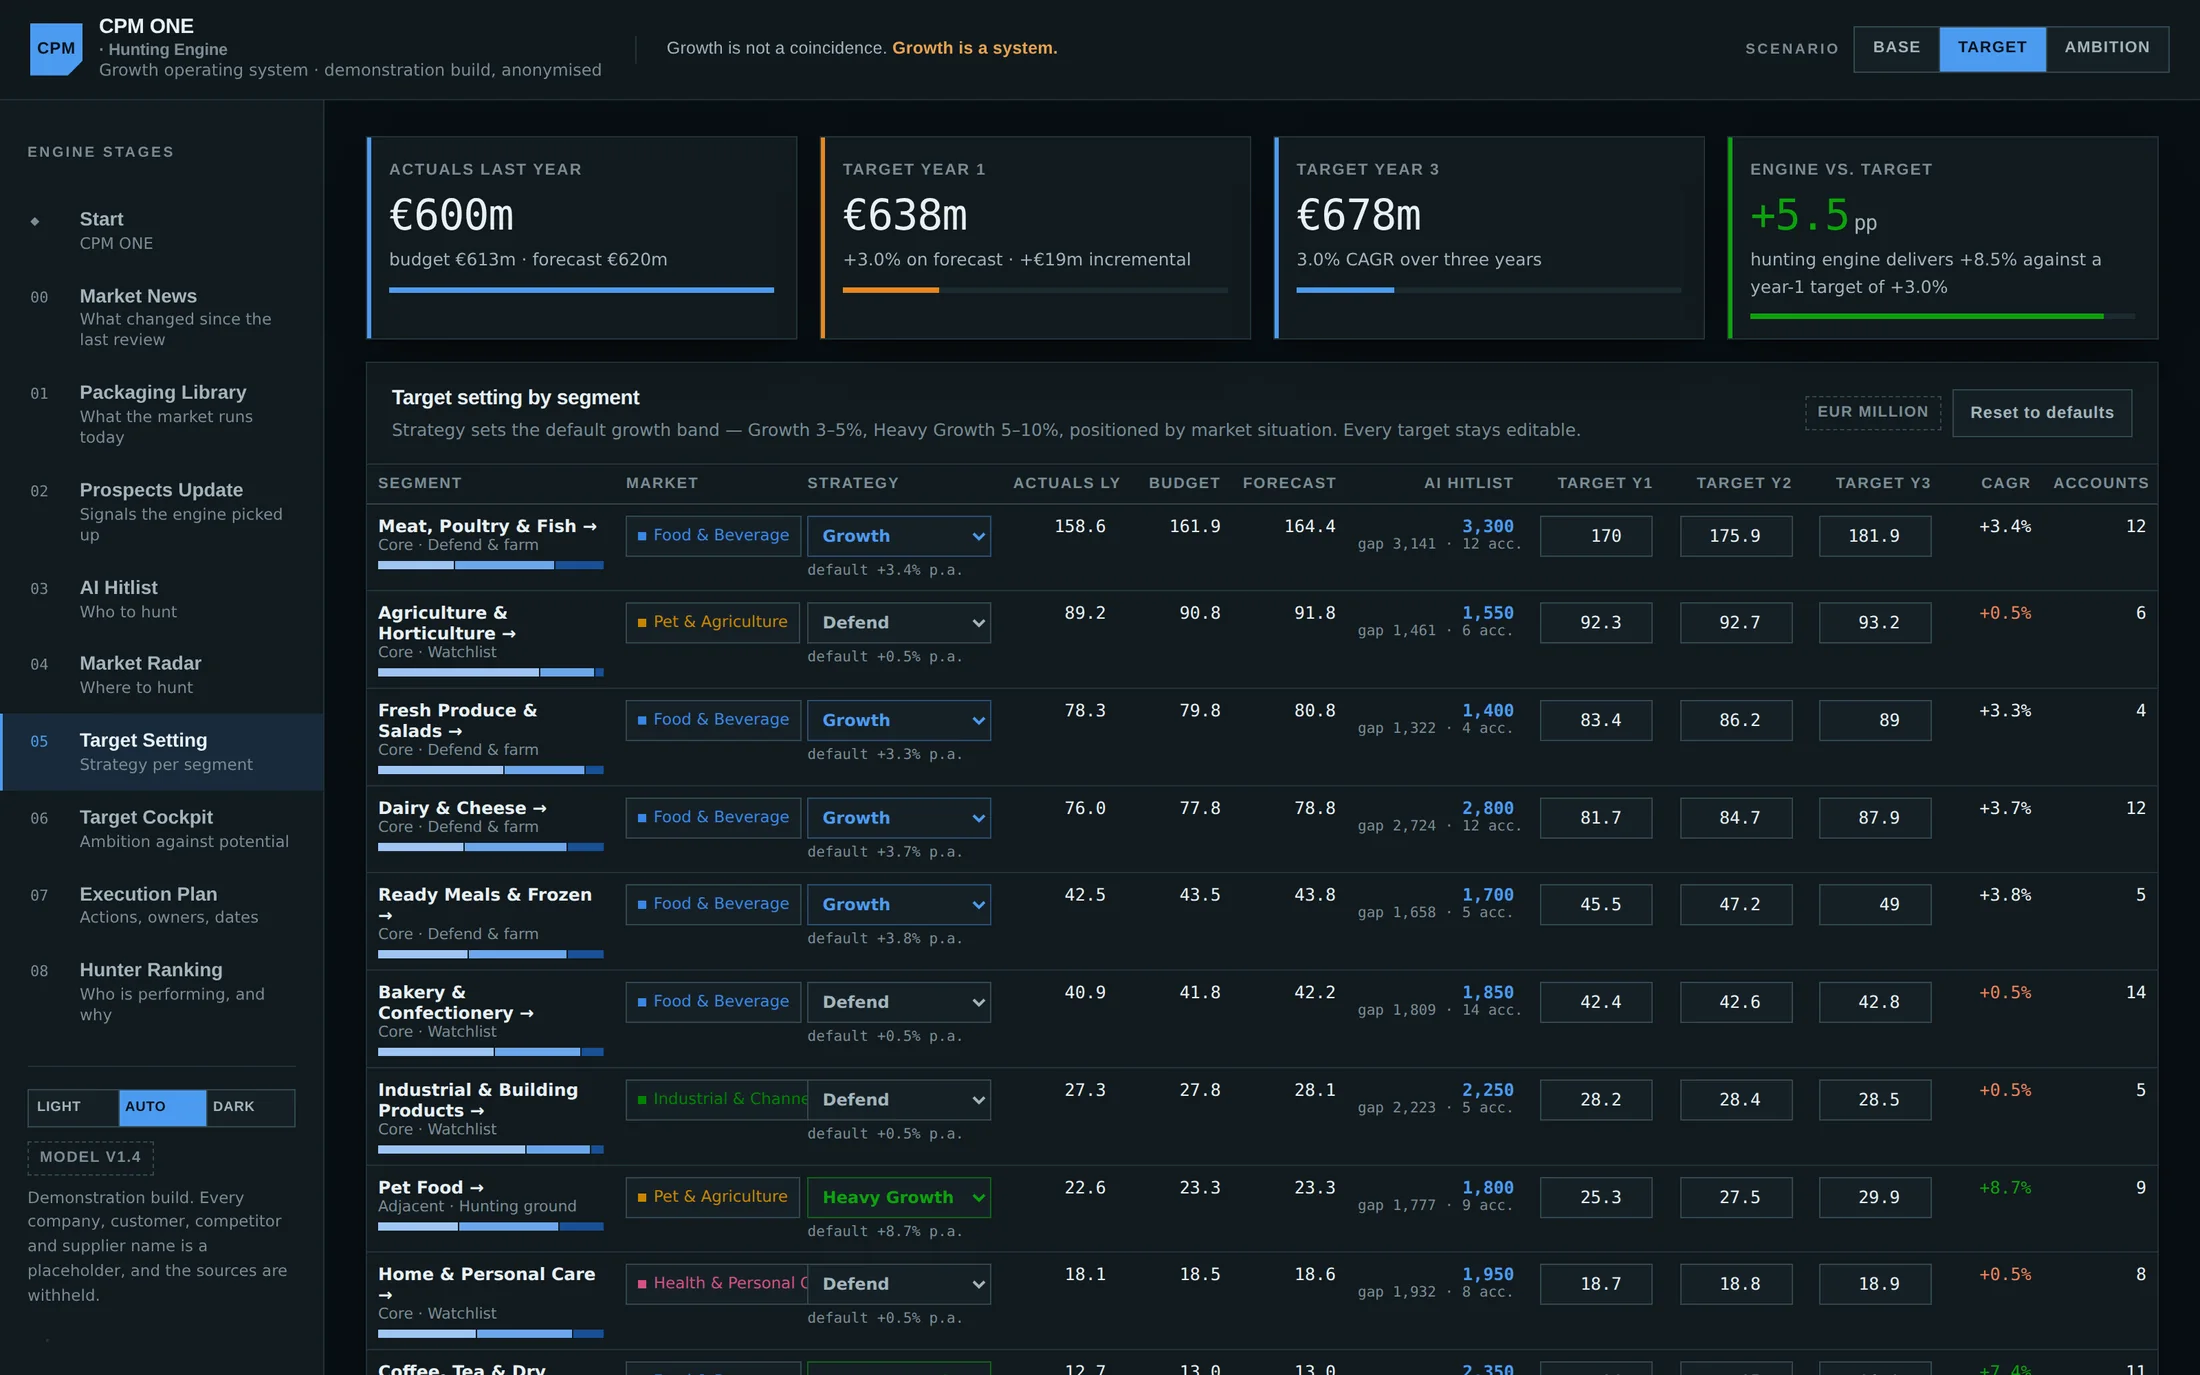
Task: Open the Hunter Ranking stage
Action: [162, 991]
